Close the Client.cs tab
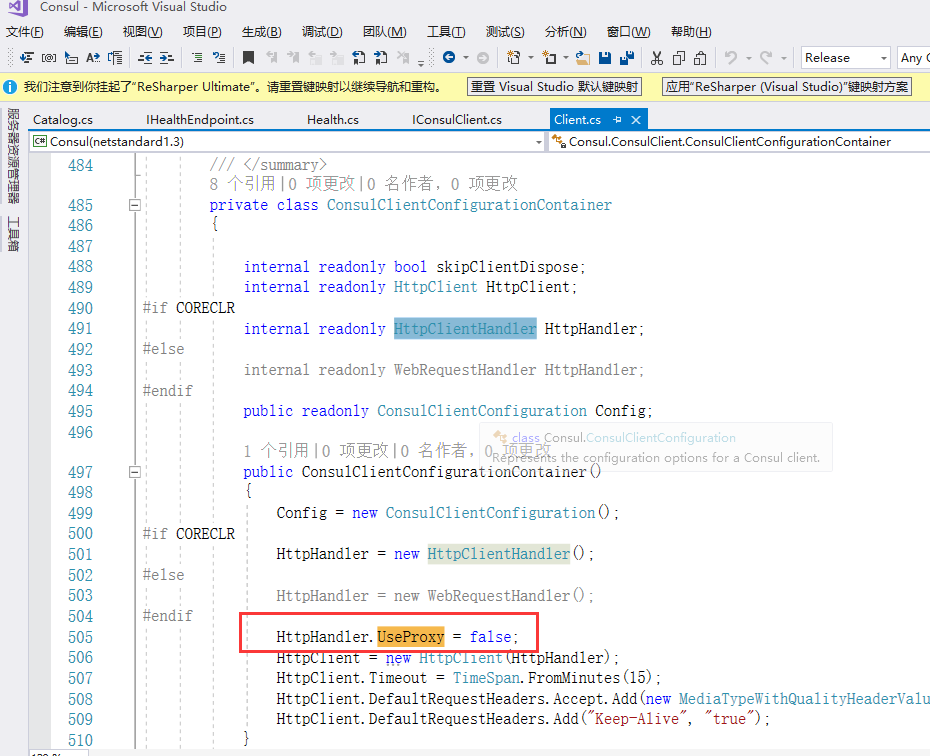This screenshot has width=930, height=756. [636, 120]
